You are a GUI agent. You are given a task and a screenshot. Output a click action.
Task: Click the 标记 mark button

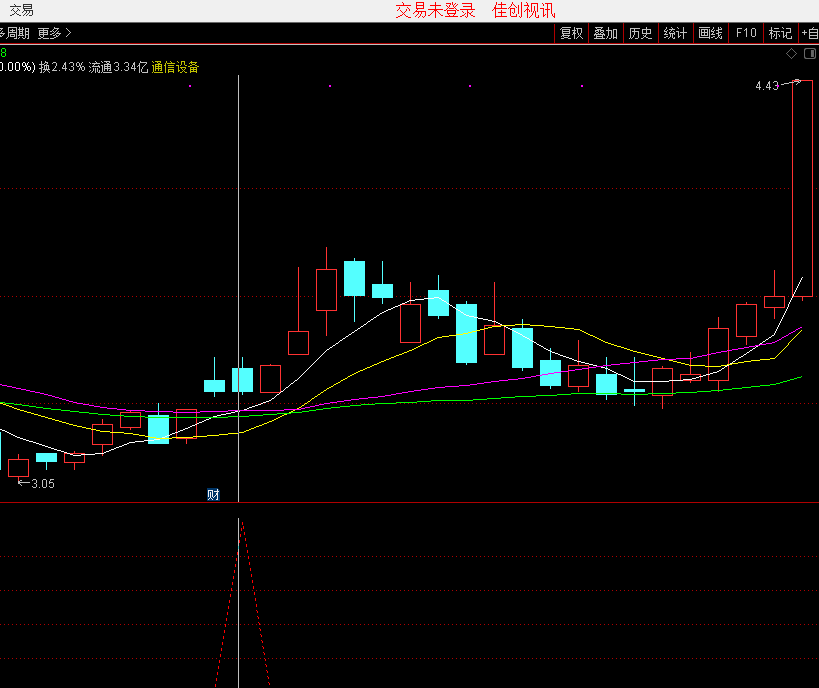pos(780,33)
